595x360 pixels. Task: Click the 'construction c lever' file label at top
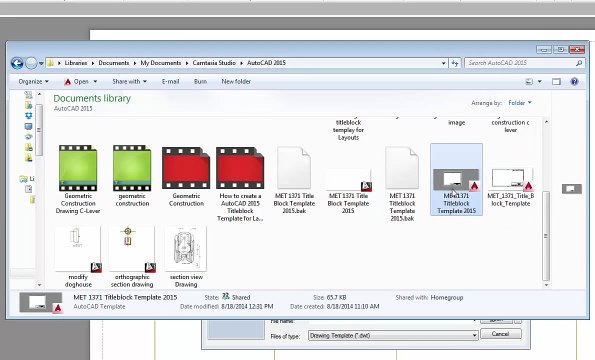[x=510, y=126]
